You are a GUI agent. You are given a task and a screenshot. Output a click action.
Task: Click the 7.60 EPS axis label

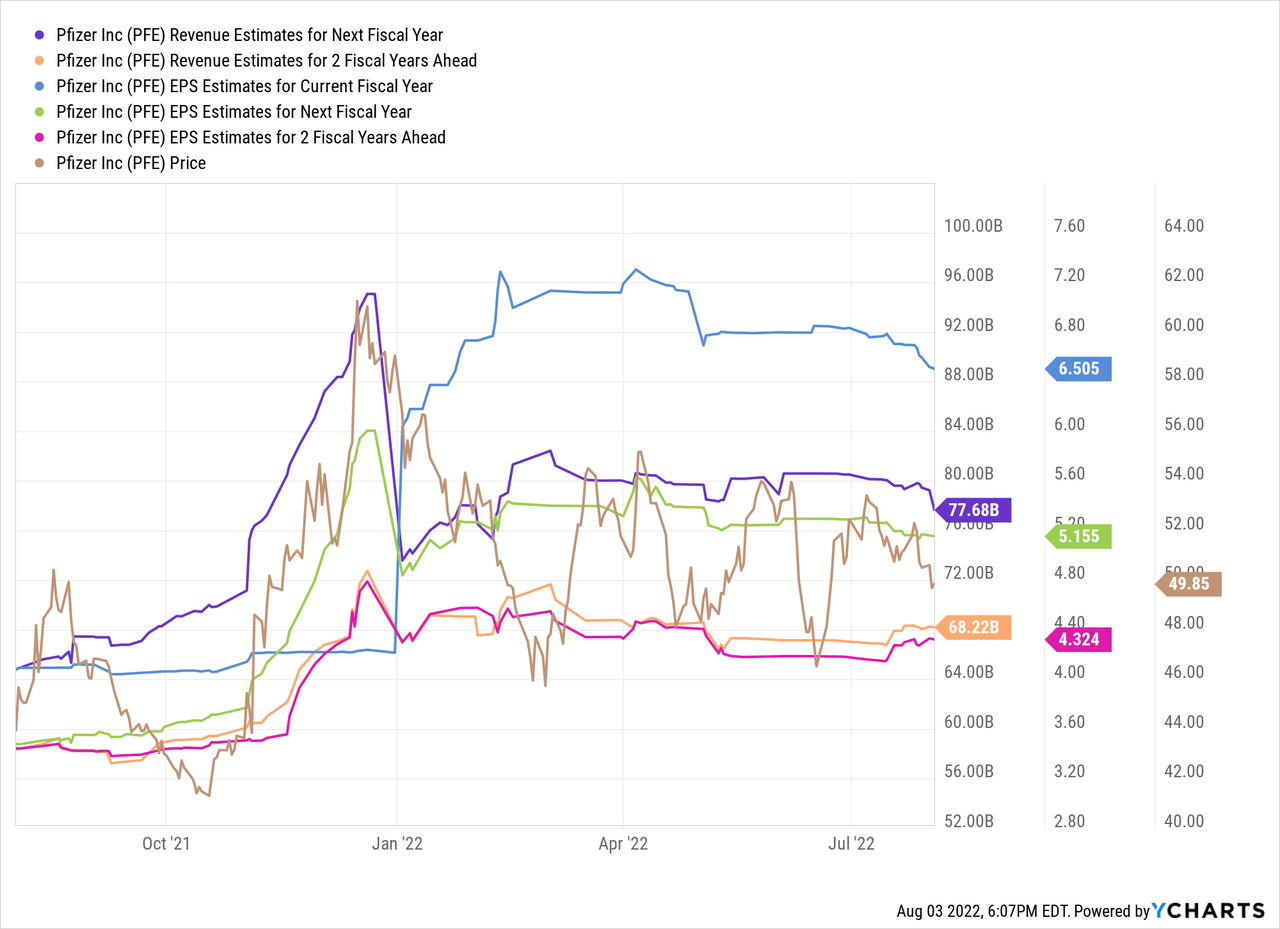click(1070, 226)
